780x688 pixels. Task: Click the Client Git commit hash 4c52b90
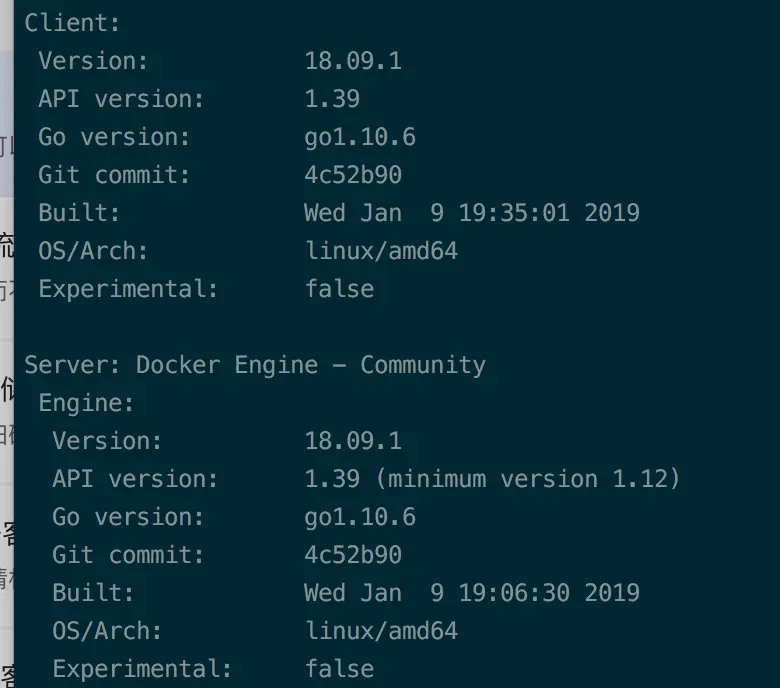[353, 175]
